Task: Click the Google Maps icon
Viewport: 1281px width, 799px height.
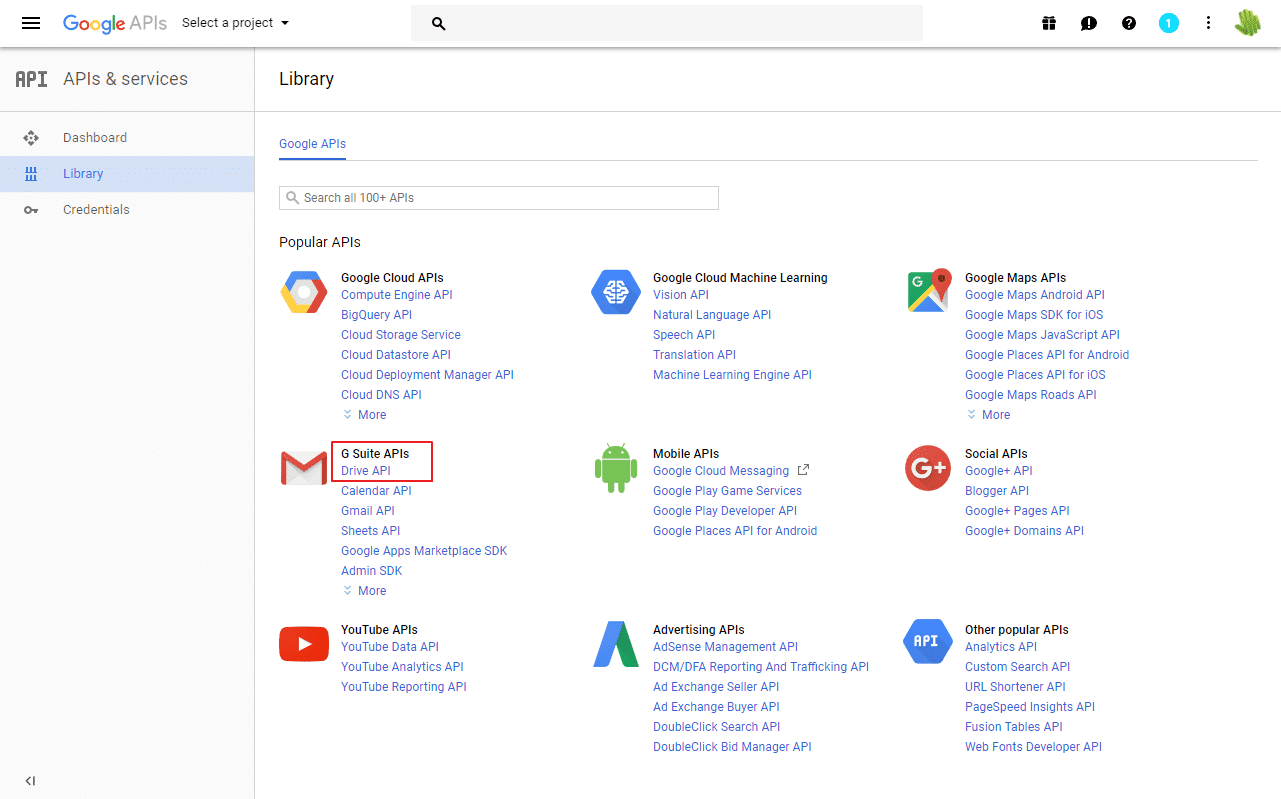Action: [928, 291]
